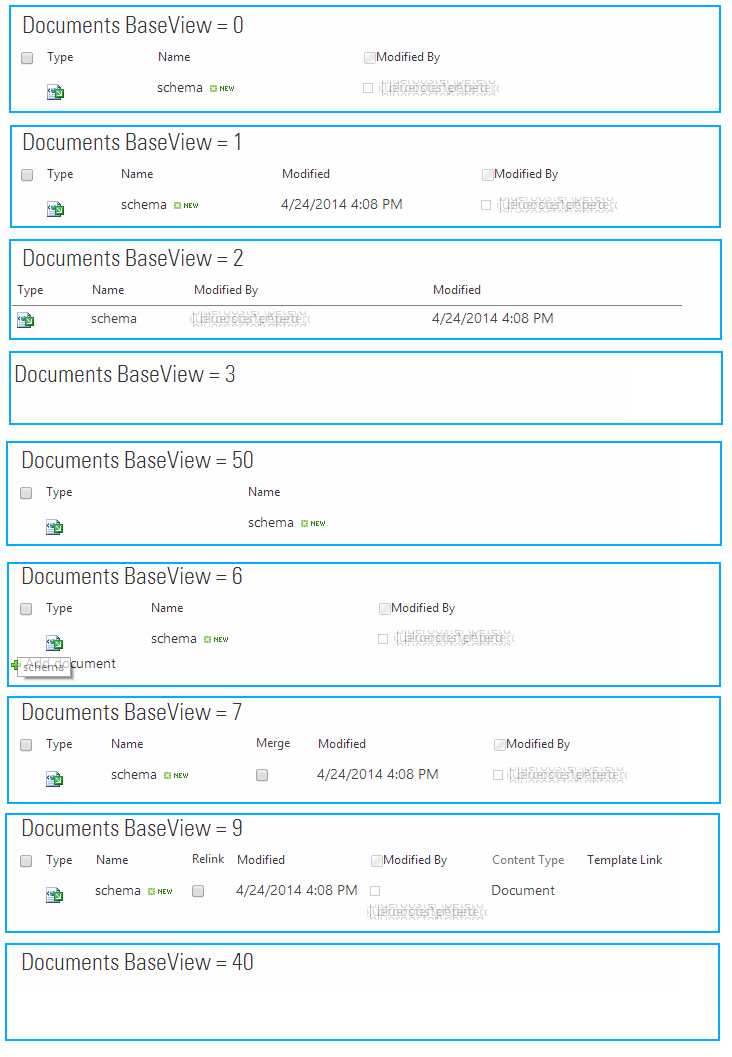
Task: Sort by Name column in BaseView = 50
Action: pyautogui.click(x=264, y=492)
